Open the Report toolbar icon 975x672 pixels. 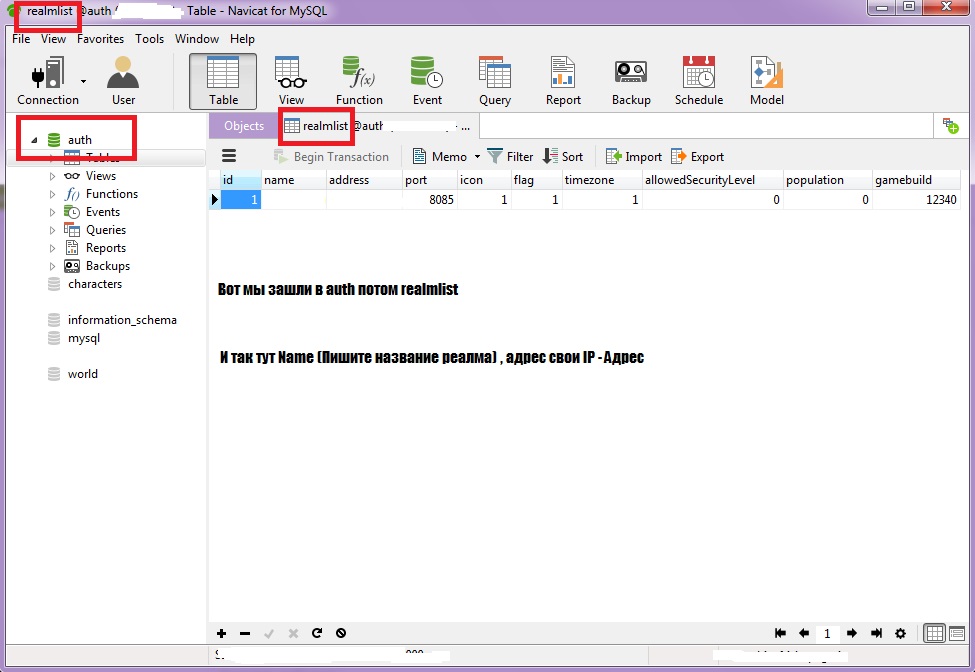(563, 80)
